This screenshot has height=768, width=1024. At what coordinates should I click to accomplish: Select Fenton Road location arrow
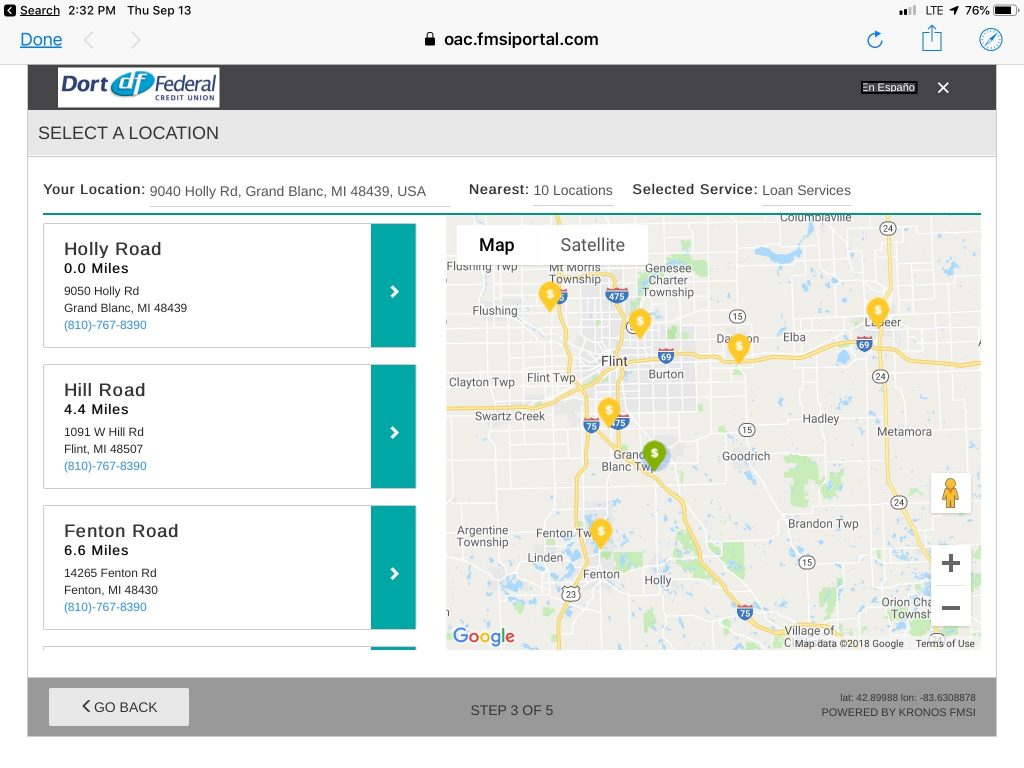click(393, 573)
